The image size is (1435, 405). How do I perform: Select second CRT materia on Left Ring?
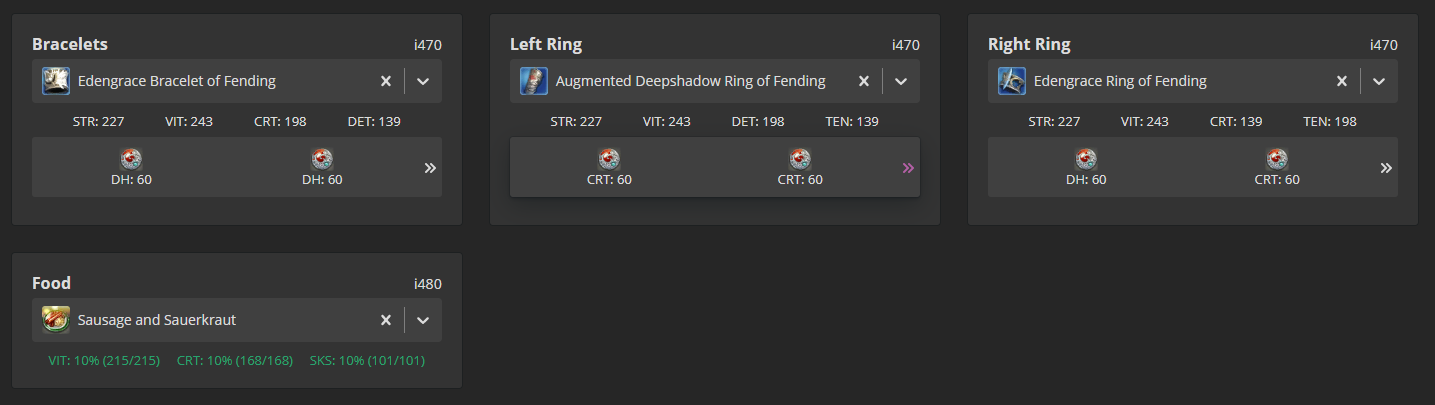click(x=799, y=159)
